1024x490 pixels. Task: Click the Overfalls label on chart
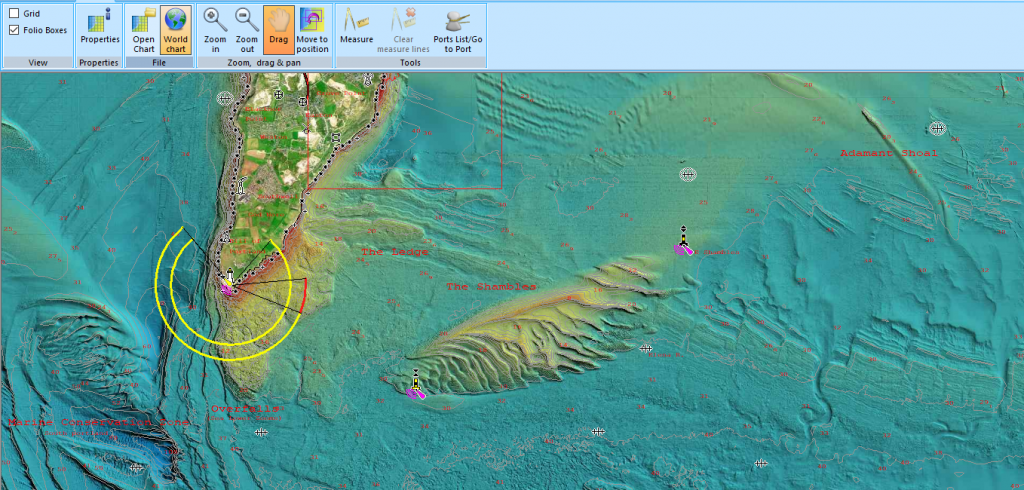click(x=247, y=409)
